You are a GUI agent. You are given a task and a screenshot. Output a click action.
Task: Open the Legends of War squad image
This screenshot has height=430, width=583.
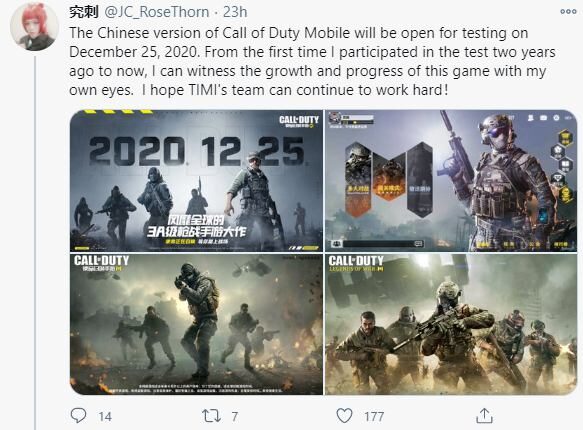(451, 324)
